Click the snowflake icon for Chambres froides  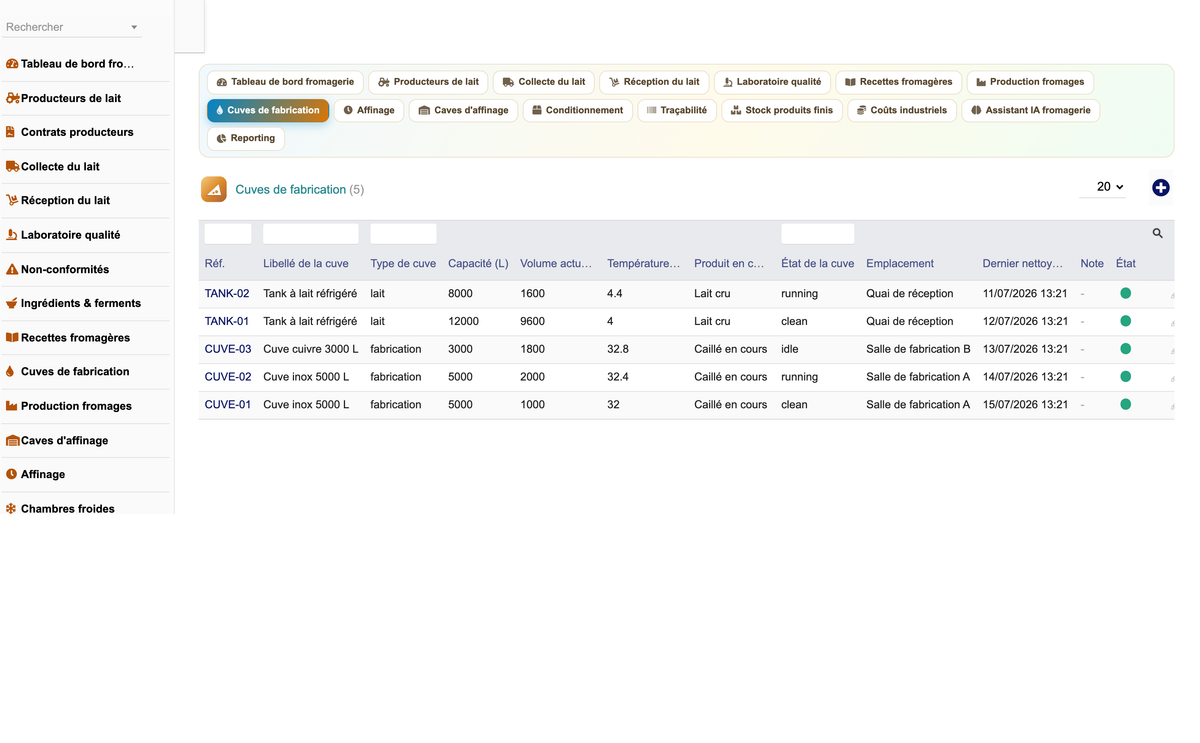[x=12, y=508]
